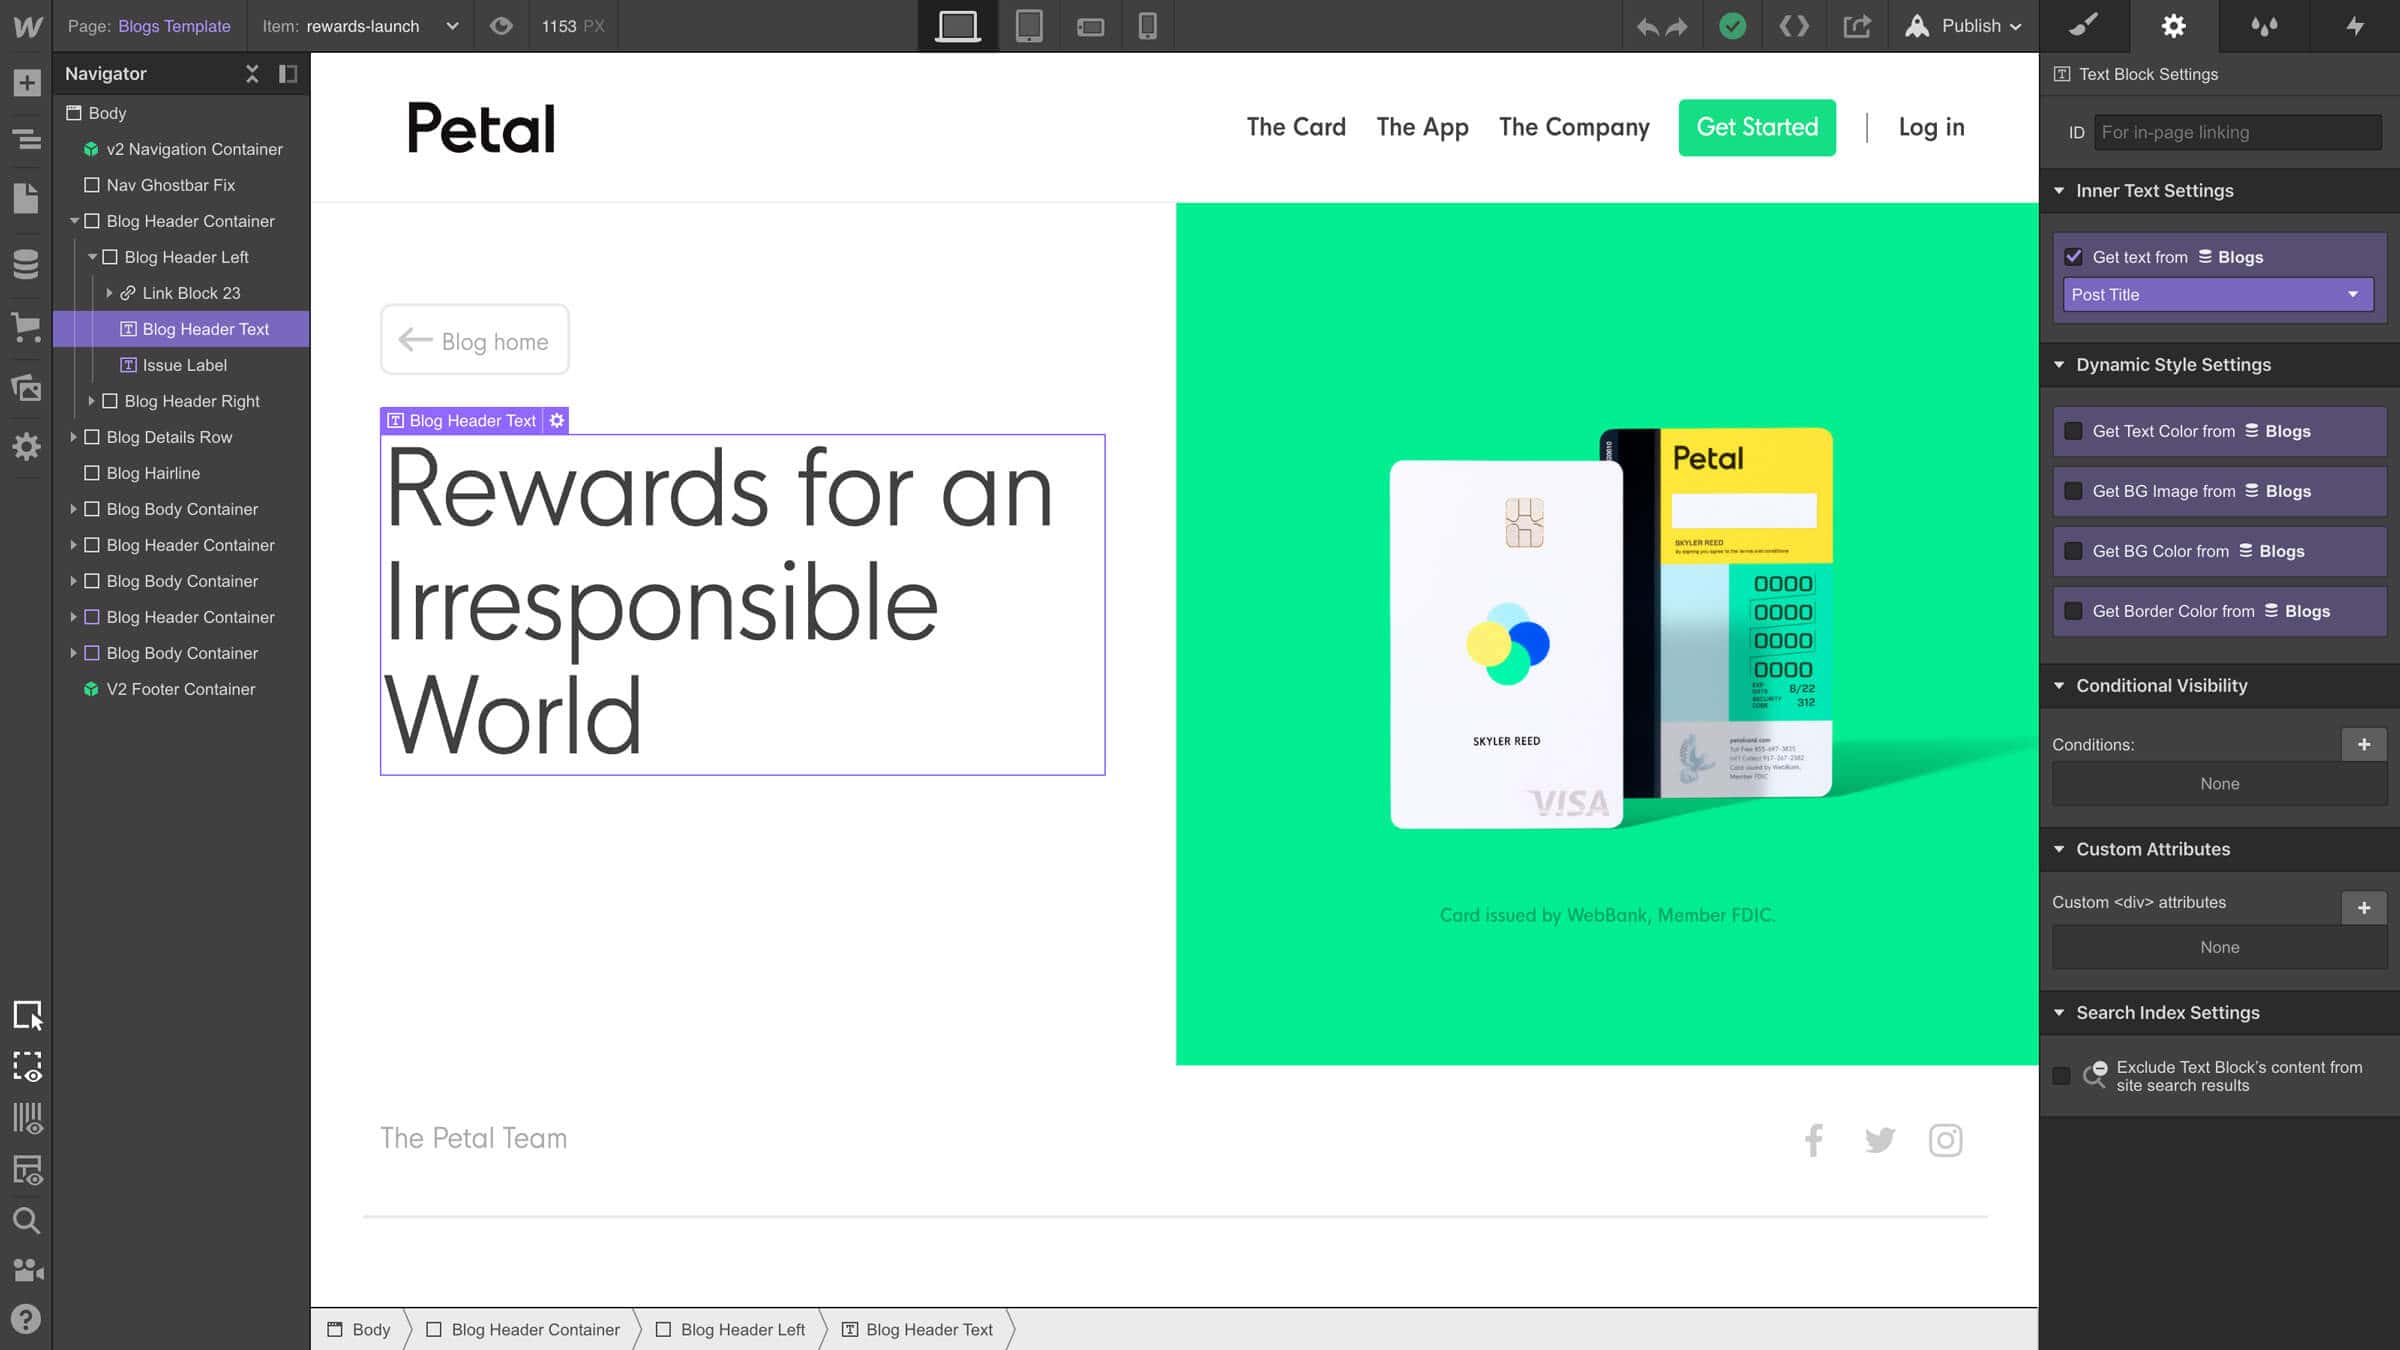Open the Assets panel icon

(26, 387)
